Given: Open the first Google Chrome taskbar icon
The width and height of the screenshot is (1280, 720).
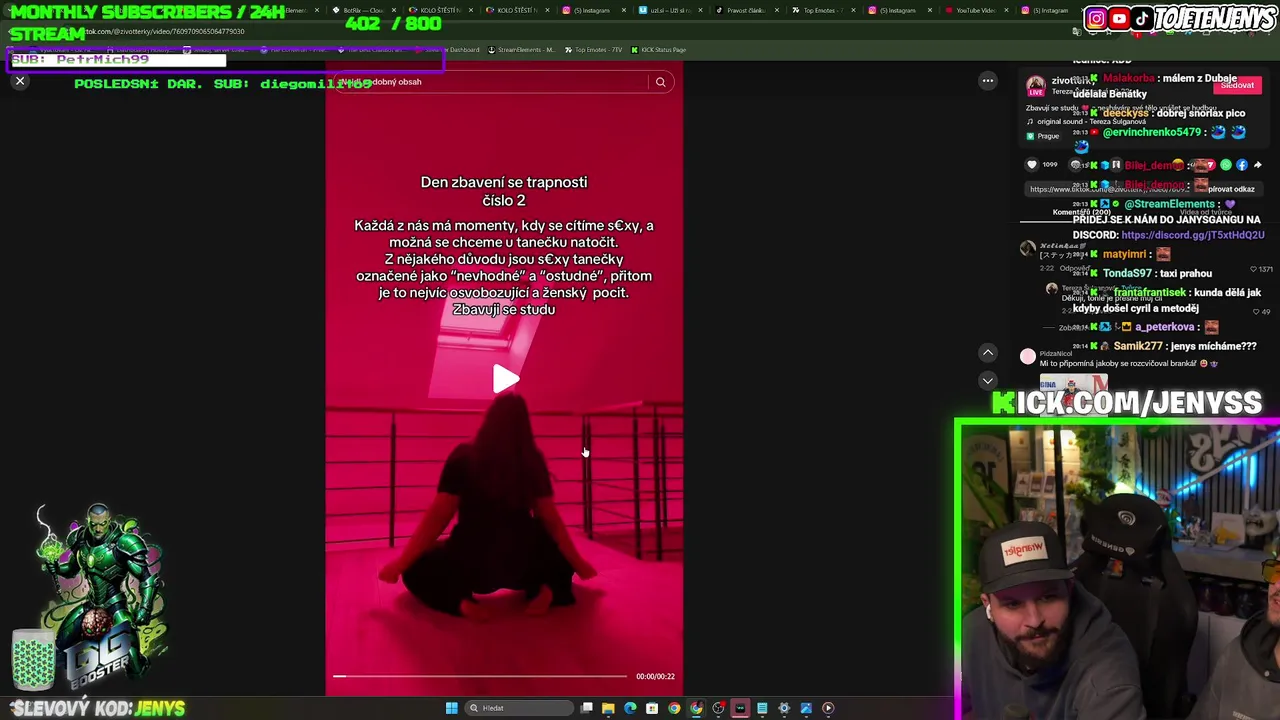Looking at the screenshot, I should tap(674, 708).
